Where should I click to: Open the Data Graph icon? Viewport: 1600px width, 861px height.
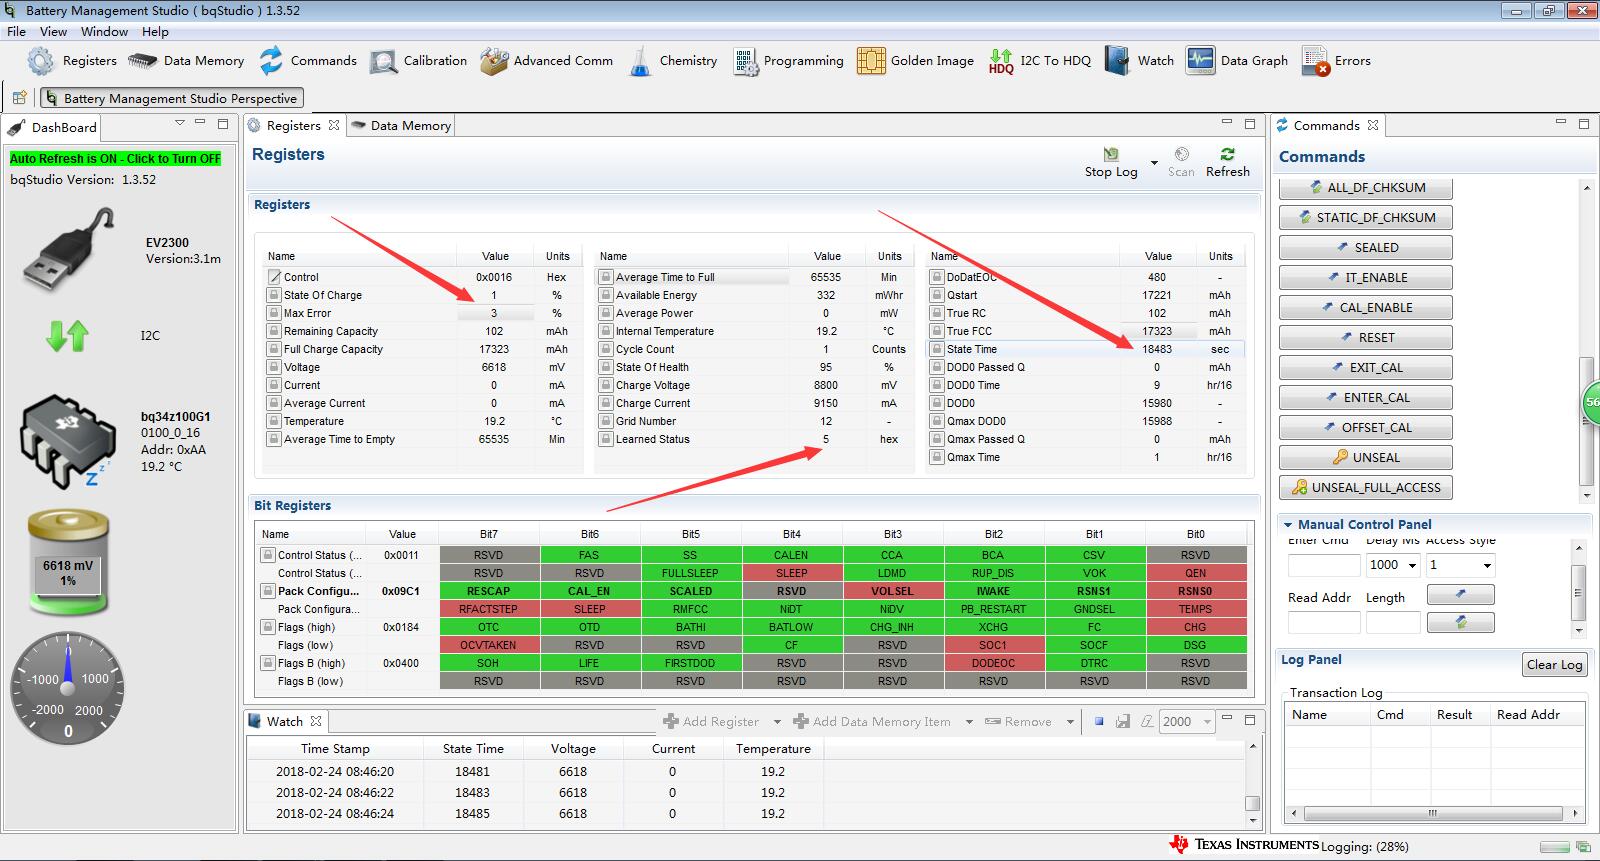tap(1200, 61)
